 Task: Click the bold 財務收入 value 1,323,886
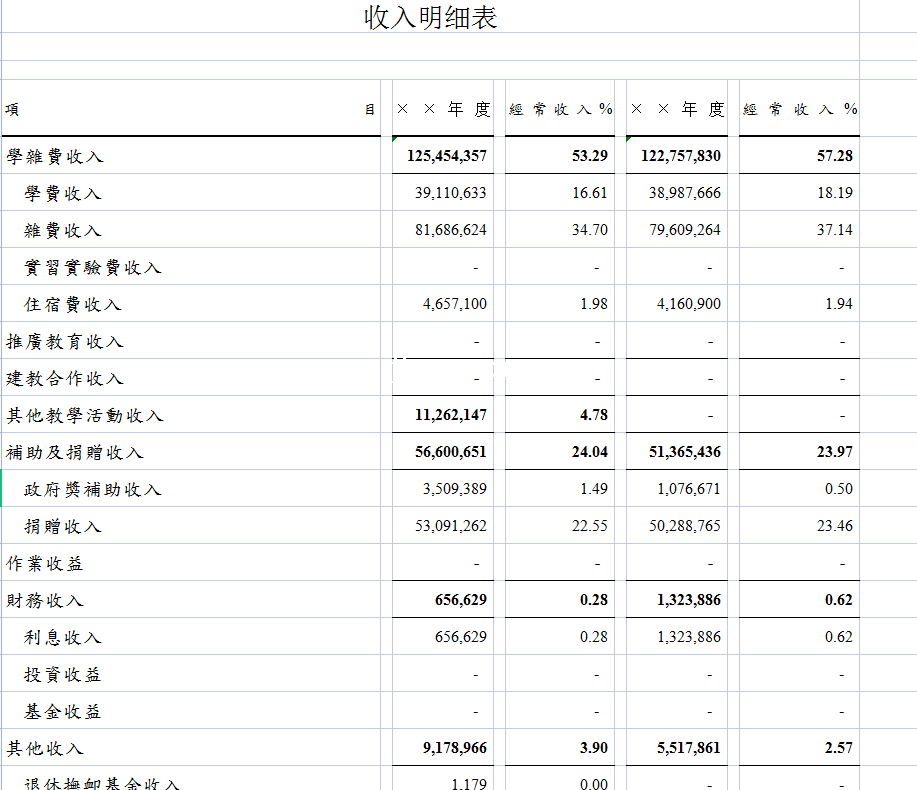click(688, 600)
